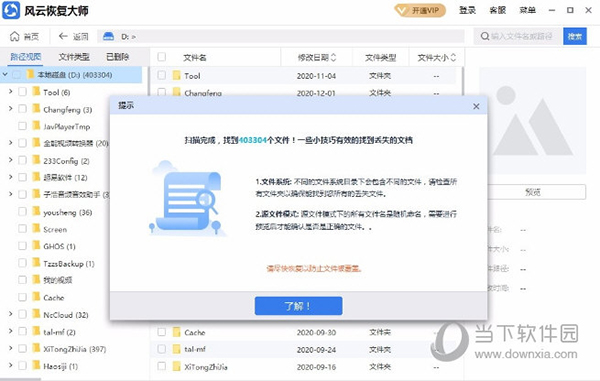Click the date 2020-11-04 in Tool row
600x381 pixels.
point(316,76)
